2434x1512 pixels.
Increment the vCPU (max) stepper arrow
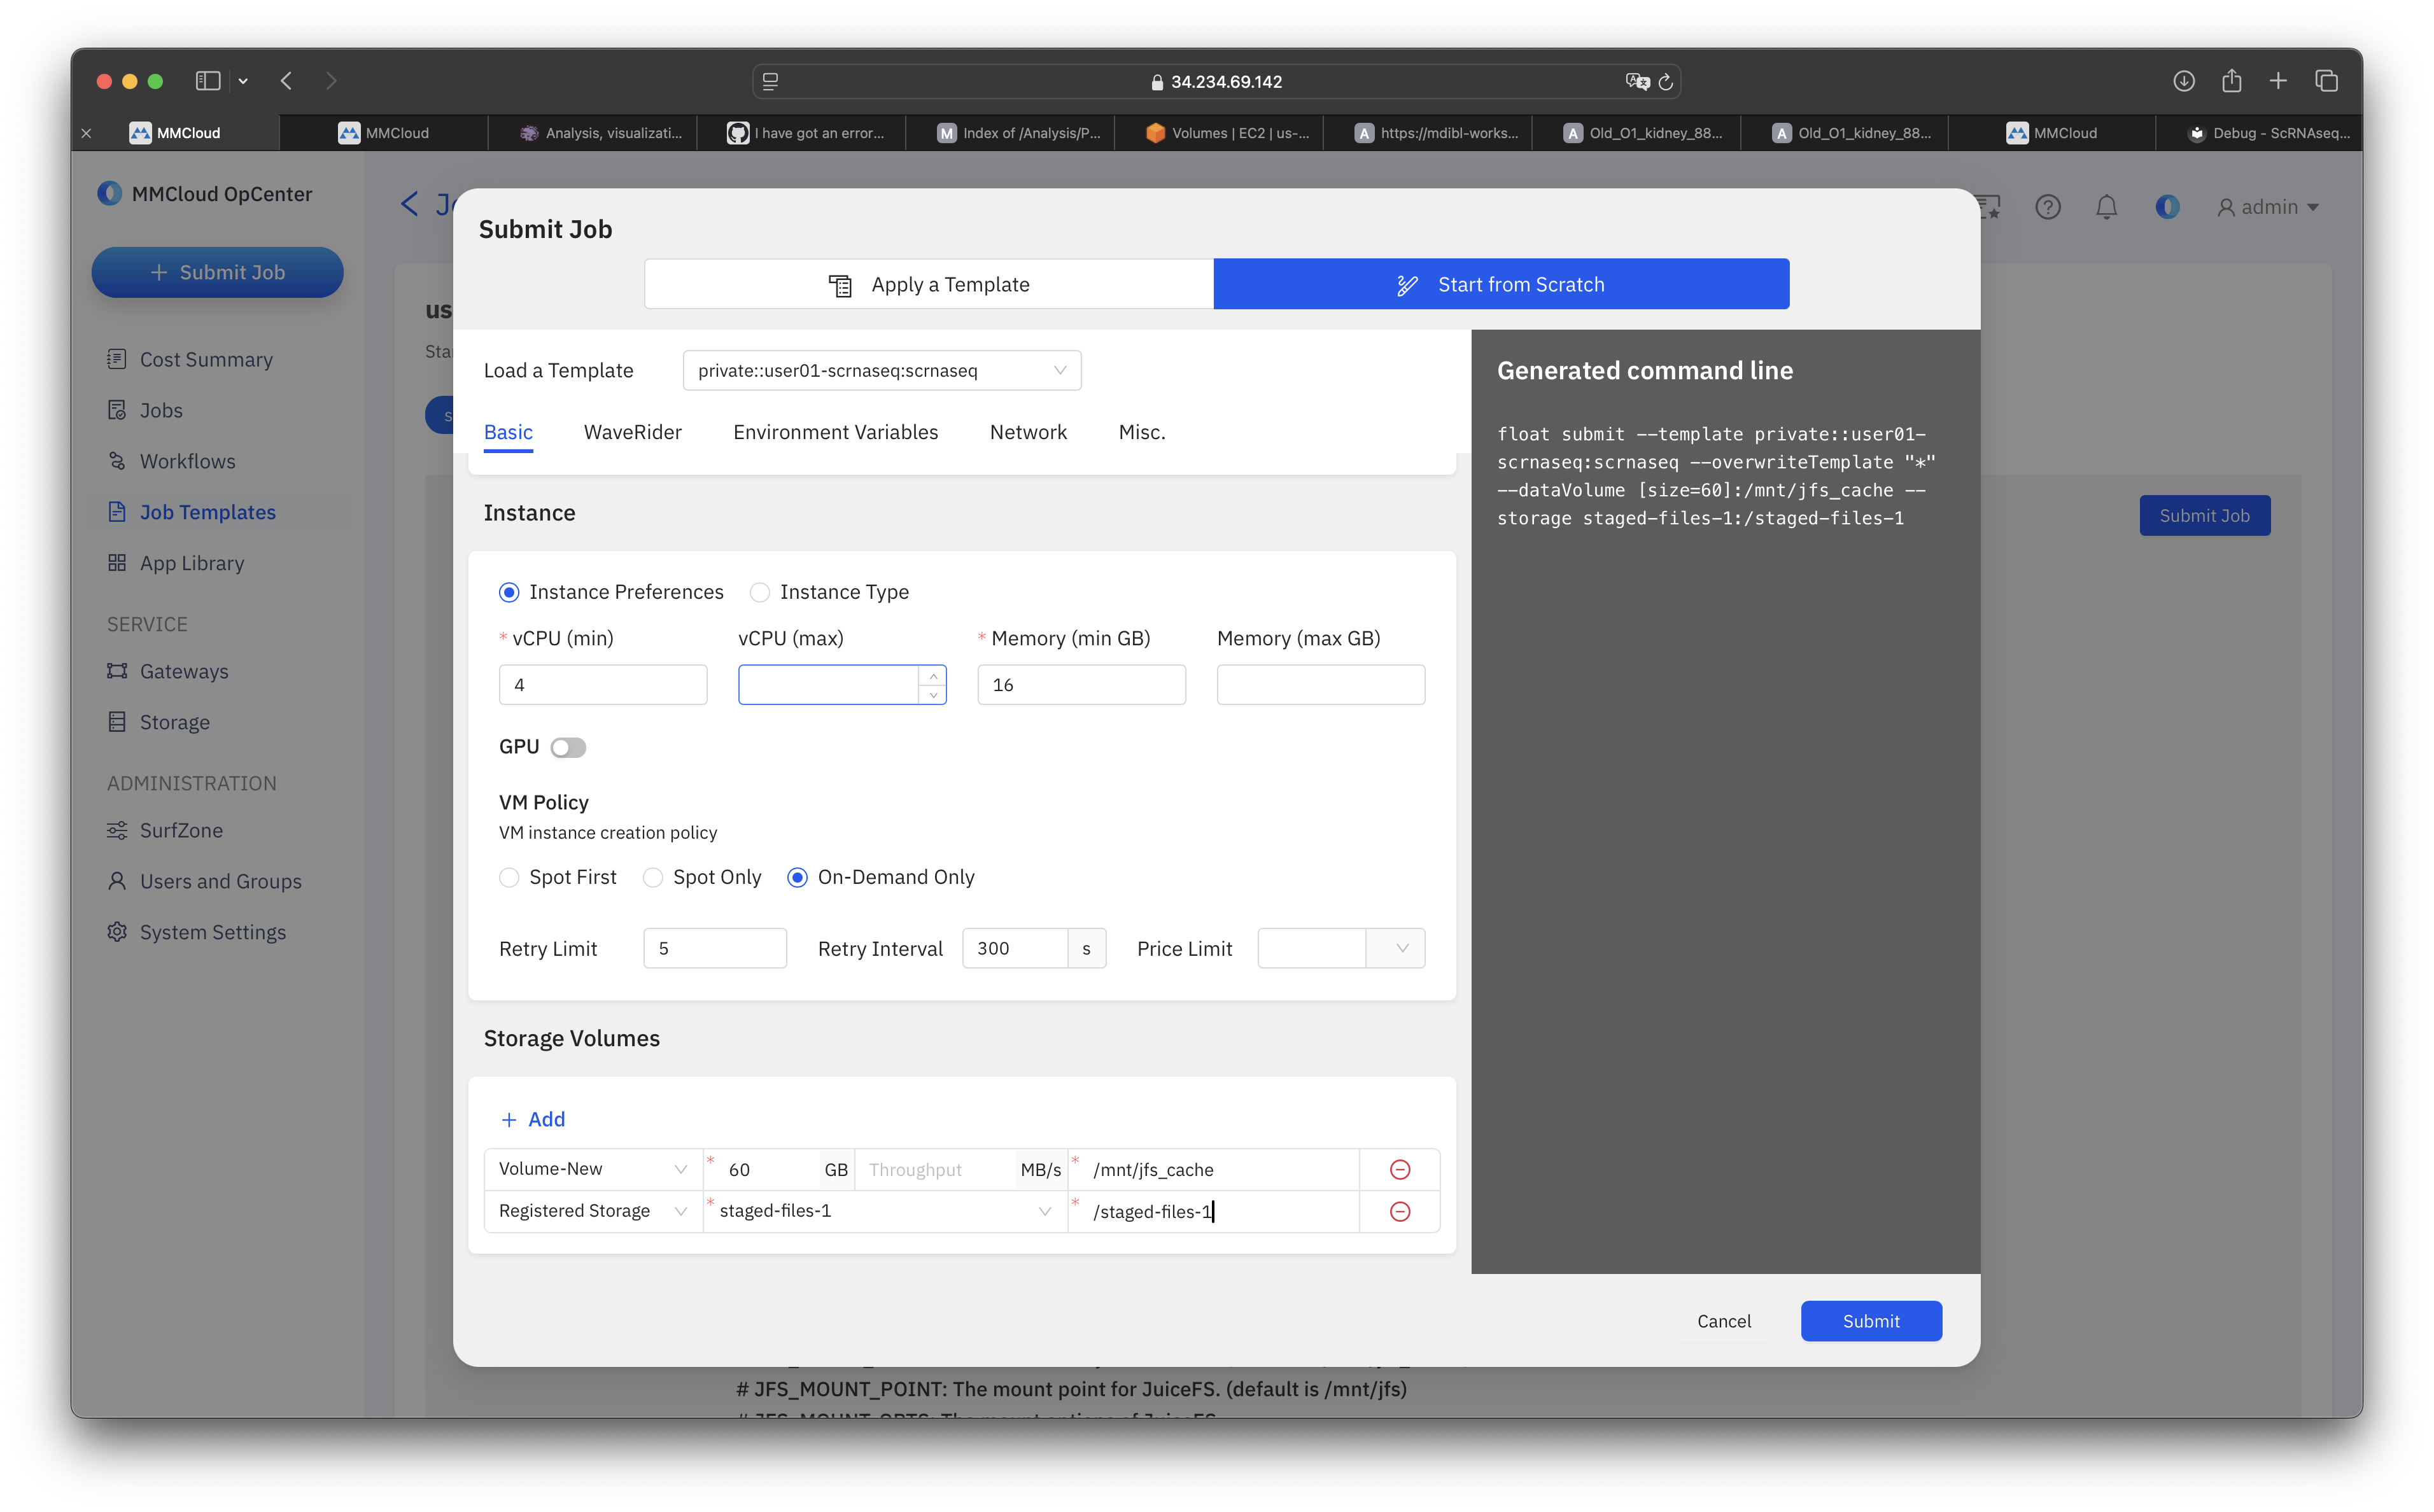[x=933, y=676]
